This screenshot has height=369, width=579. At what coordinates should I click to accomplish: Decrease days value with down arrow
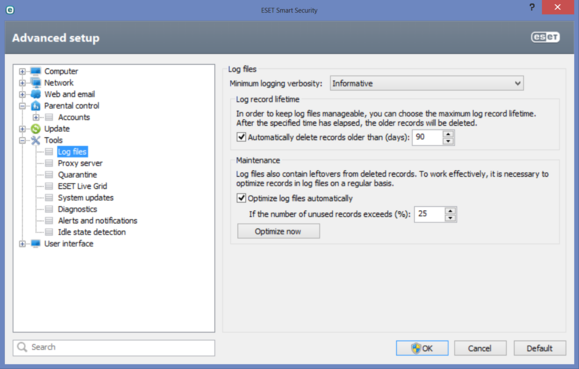point(448,141)
